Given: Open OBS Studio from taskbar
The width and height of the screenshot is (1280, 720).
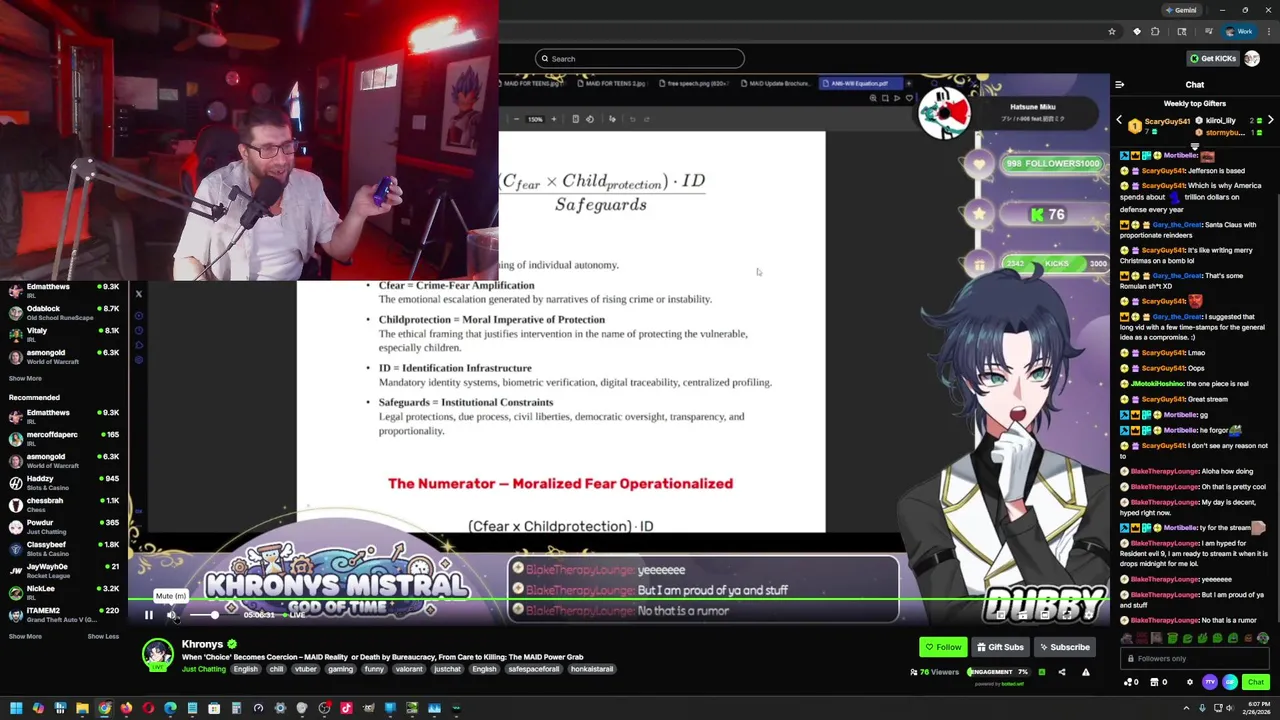Looking at the screenshot, I should tap(324, 708).
